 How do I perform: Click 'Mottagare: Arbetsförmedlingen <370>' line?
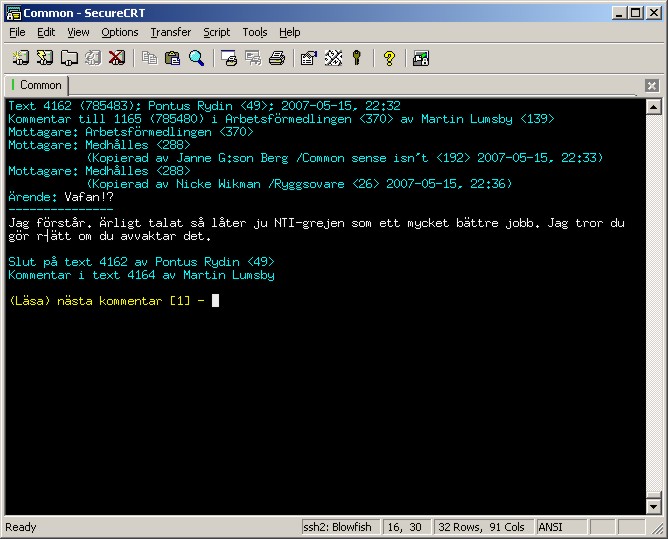point(131,132)
